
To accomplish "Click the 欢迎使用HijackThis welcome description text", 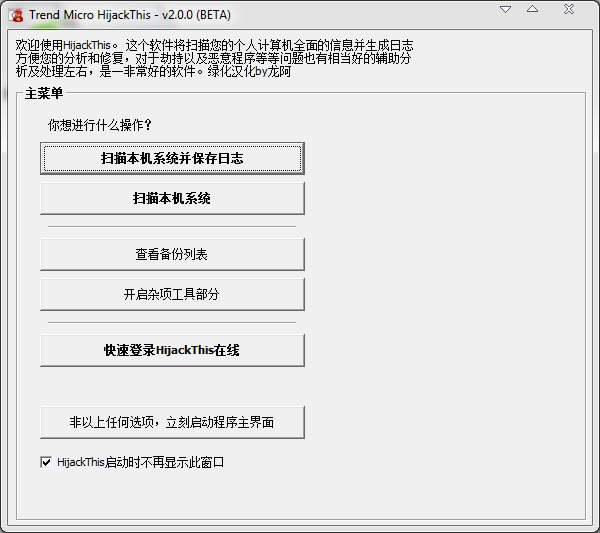I will click(x=200, y=46).
